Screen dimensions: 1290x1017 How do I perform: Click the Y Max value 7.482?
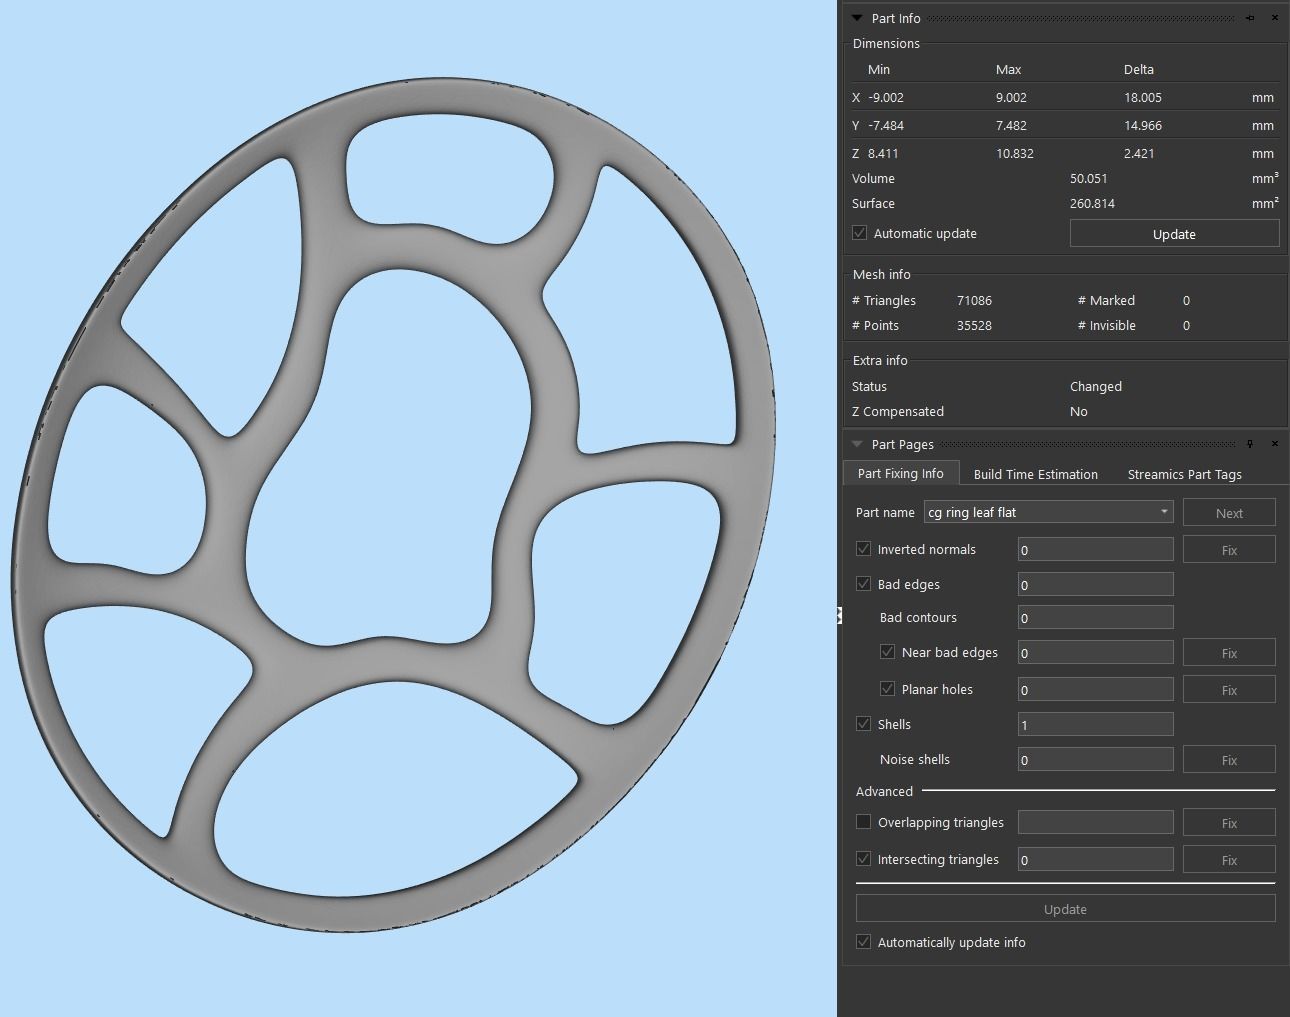(x=1011, y=125)
